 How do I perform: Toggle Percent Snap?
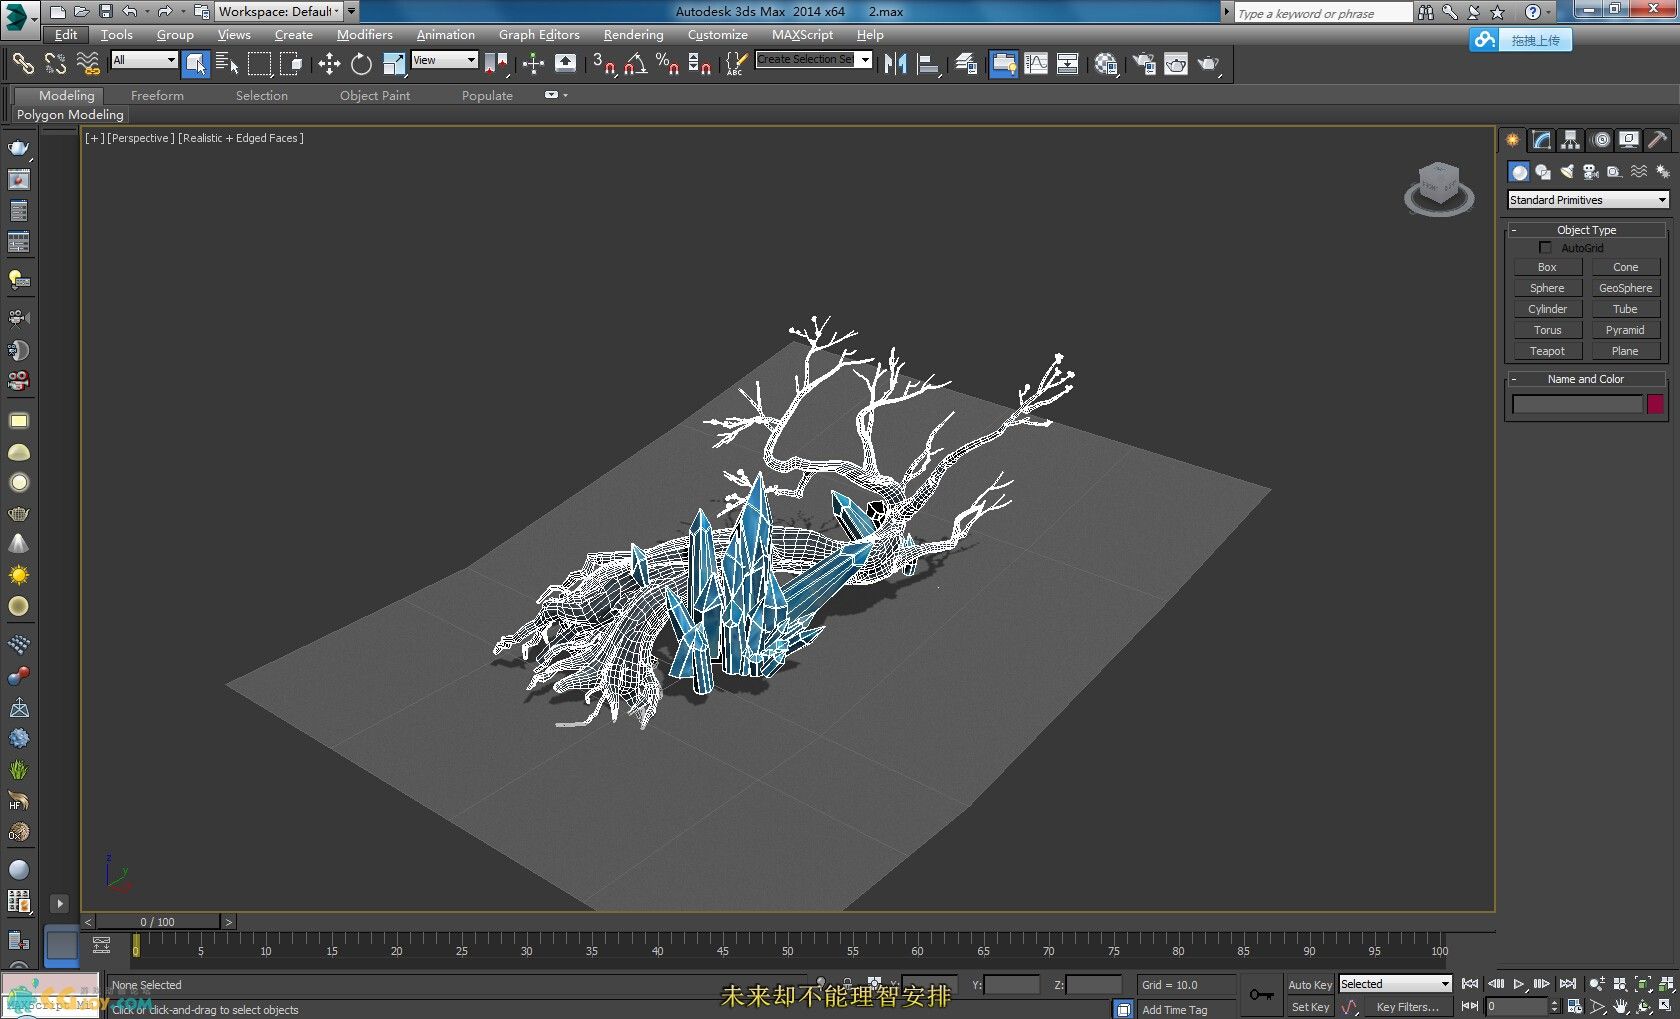(667, 64)
